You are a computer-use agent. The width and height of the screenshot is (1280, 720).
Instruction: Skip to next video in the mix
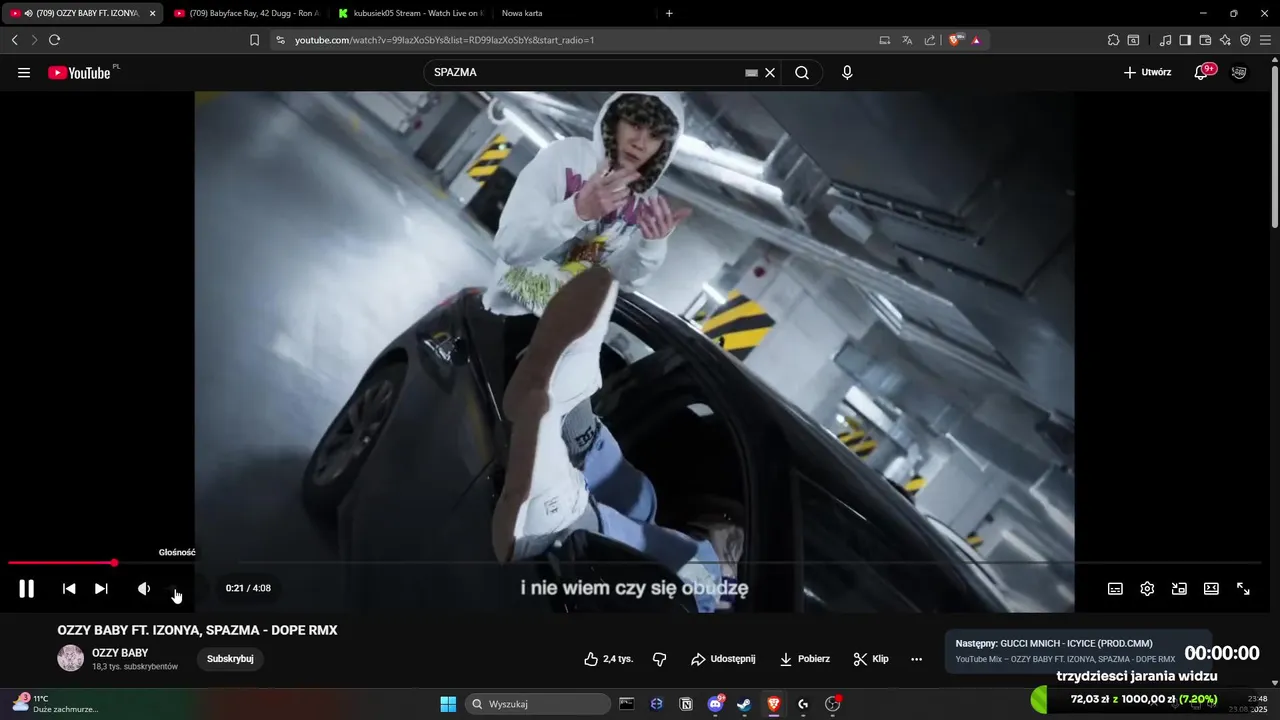click(x=101, y=589)
